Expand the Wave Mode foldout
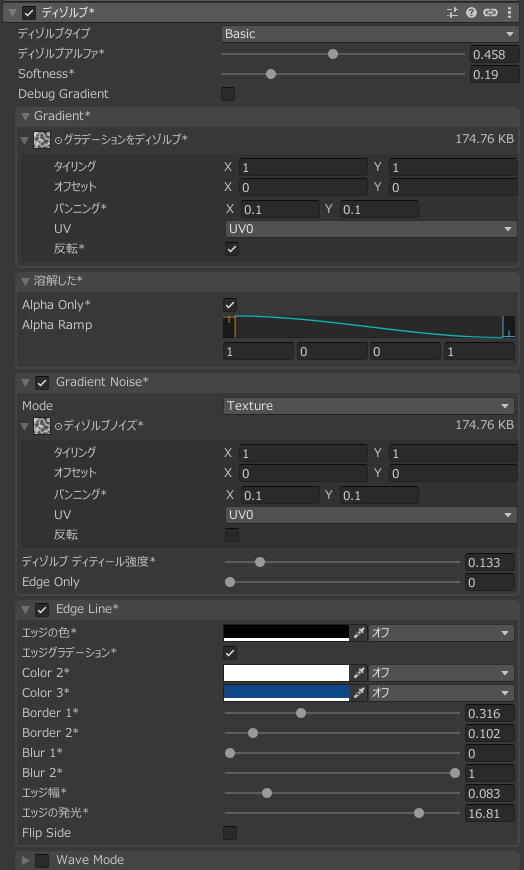This screenshot has width=524, height=870. click(25, 861)
